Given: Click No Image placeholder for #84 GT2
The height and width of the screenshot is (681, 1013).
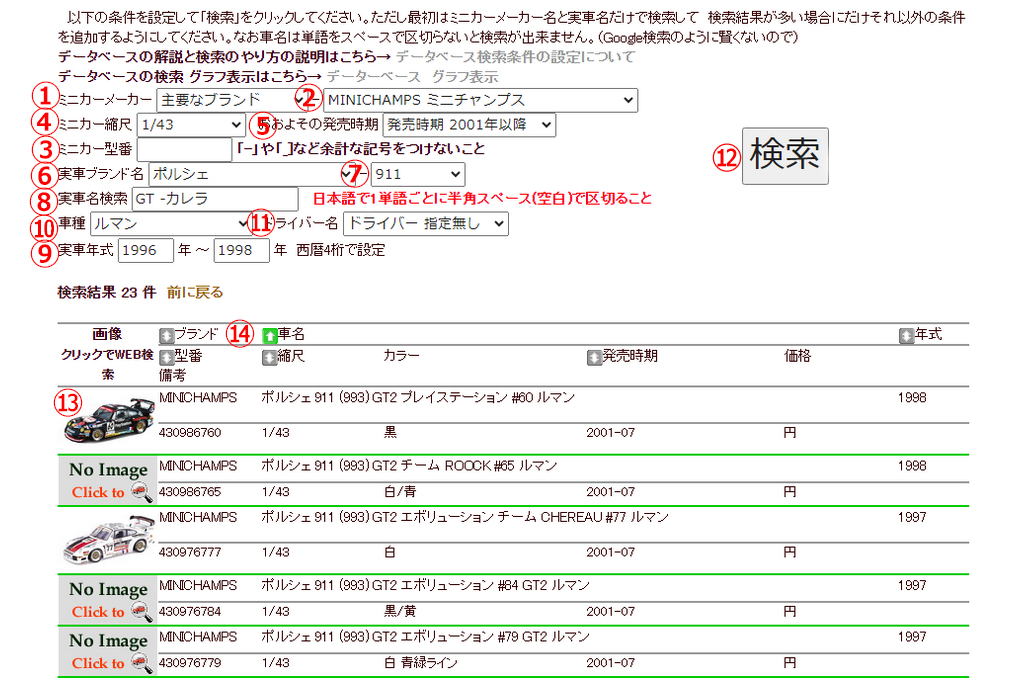Looking at the screenshot, I should click(x=109, y=600).
